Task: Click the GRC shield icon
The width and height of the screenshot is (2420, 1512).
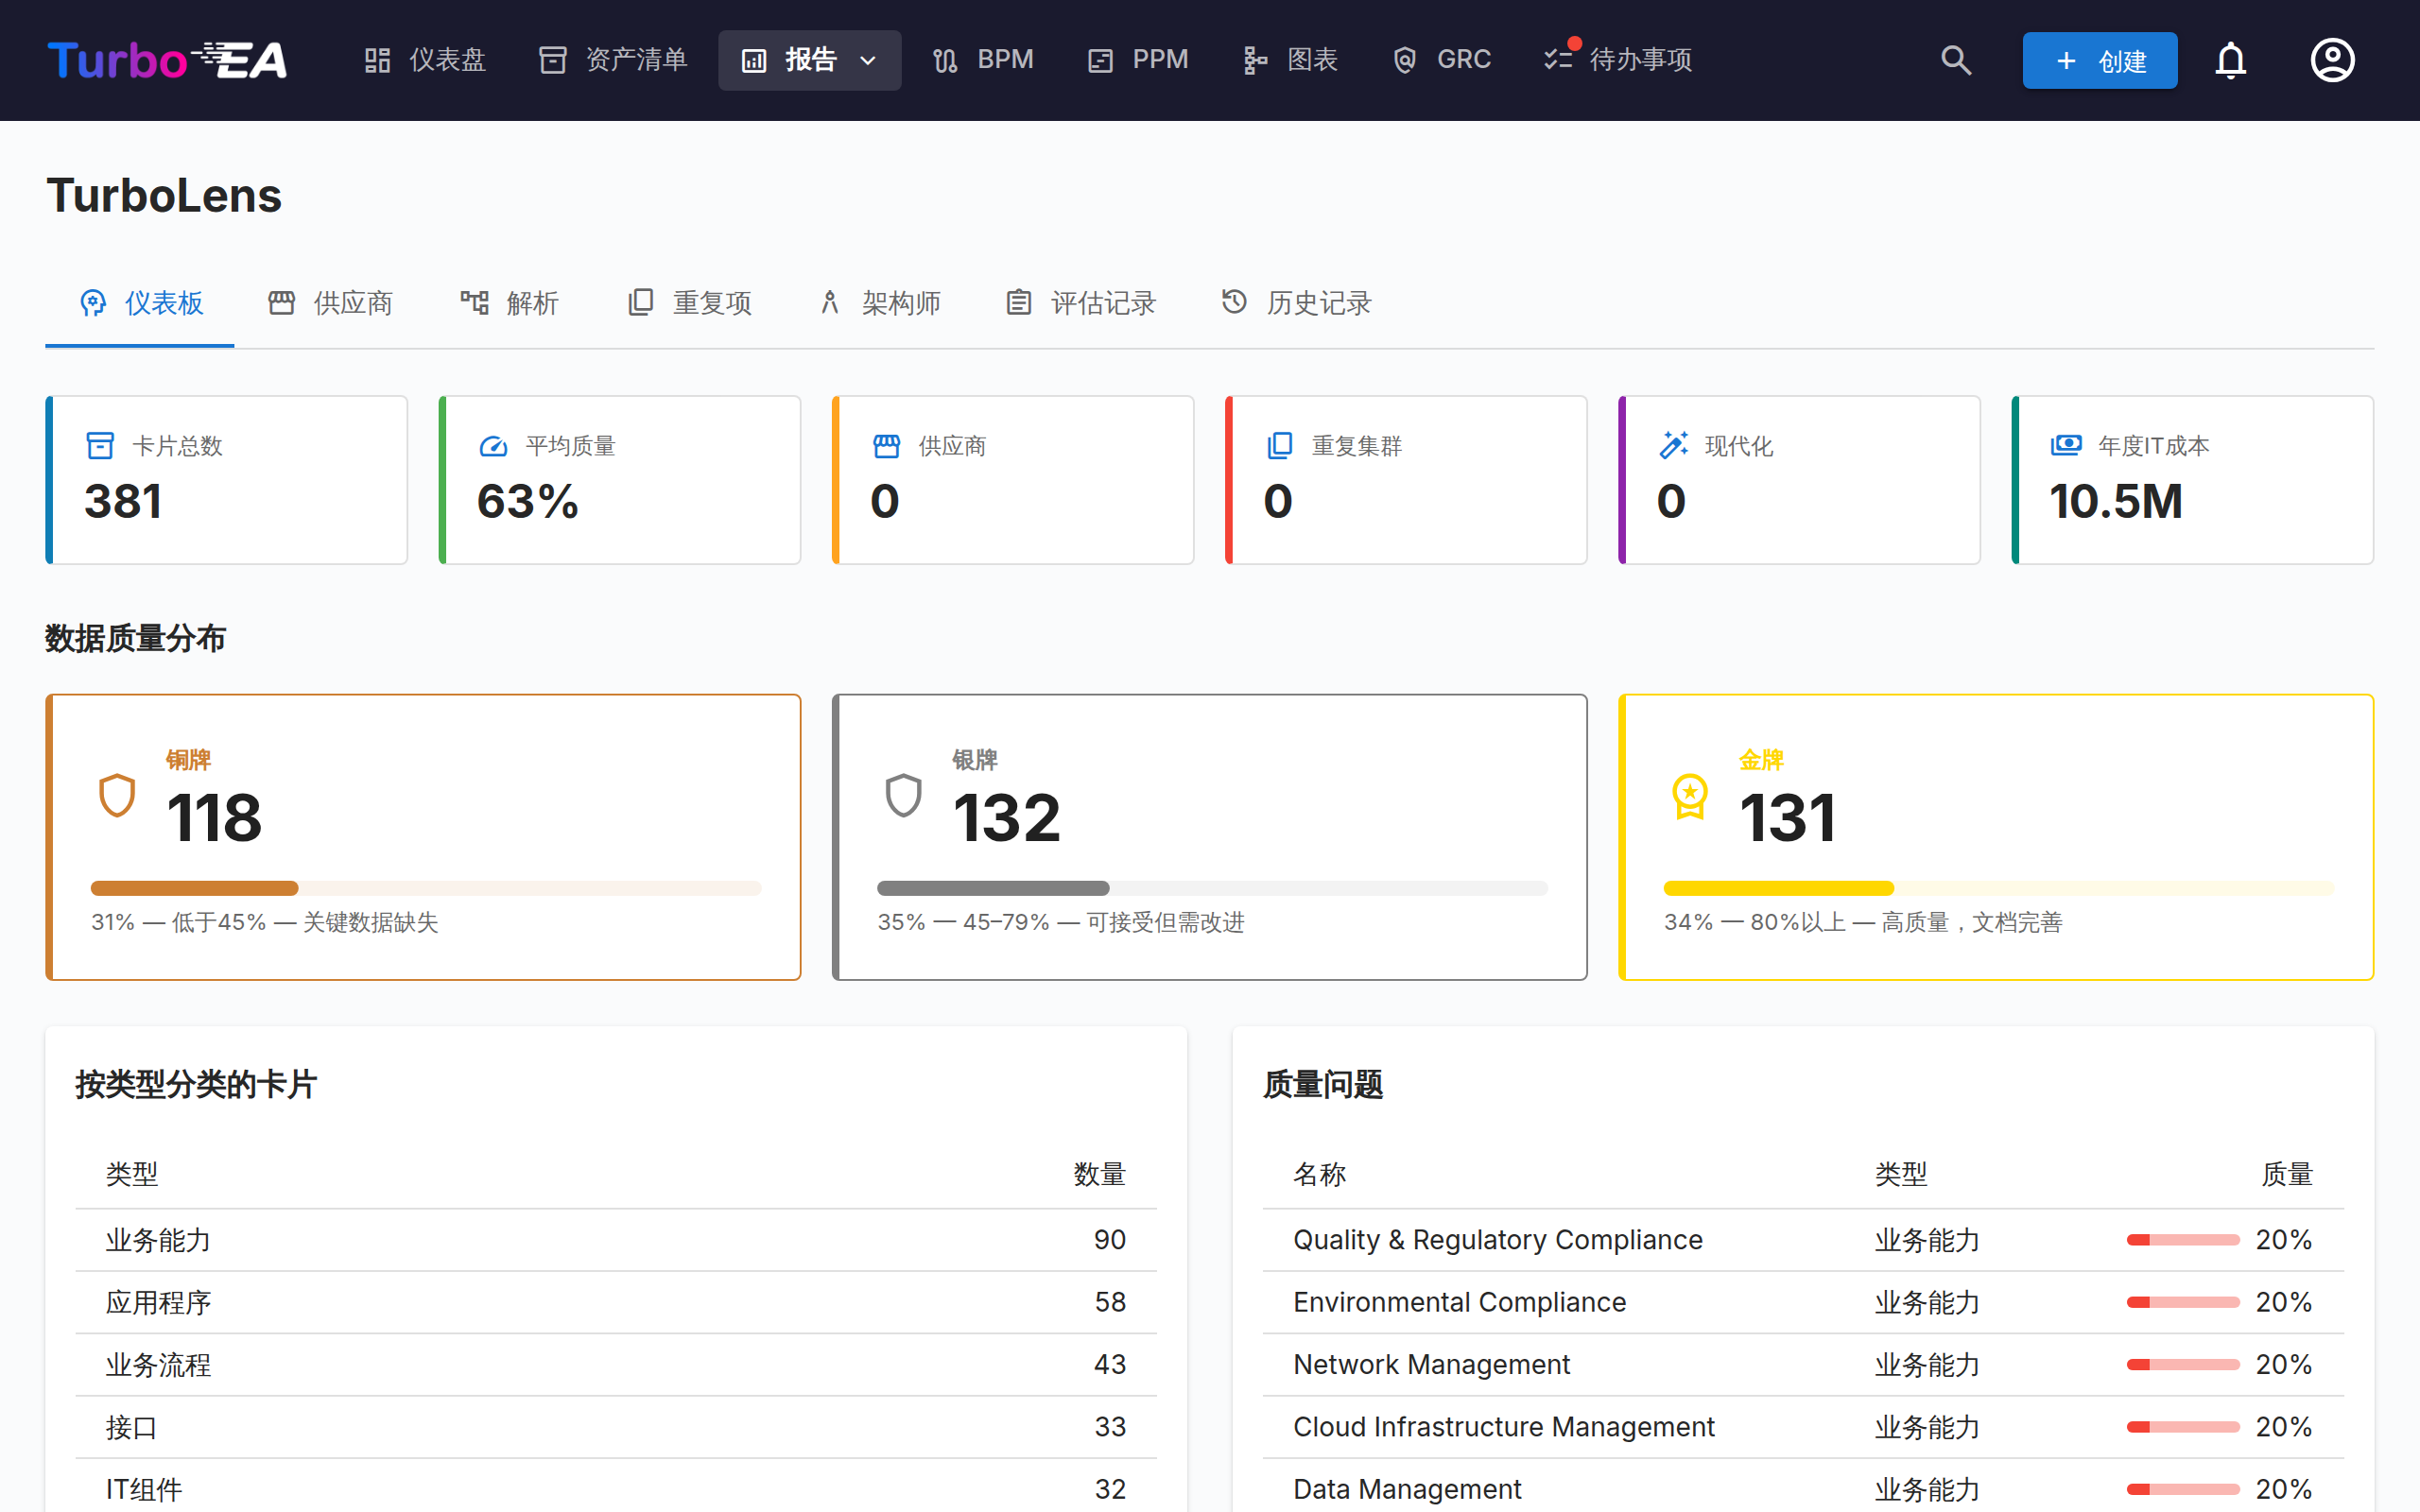Action: 1404,60
